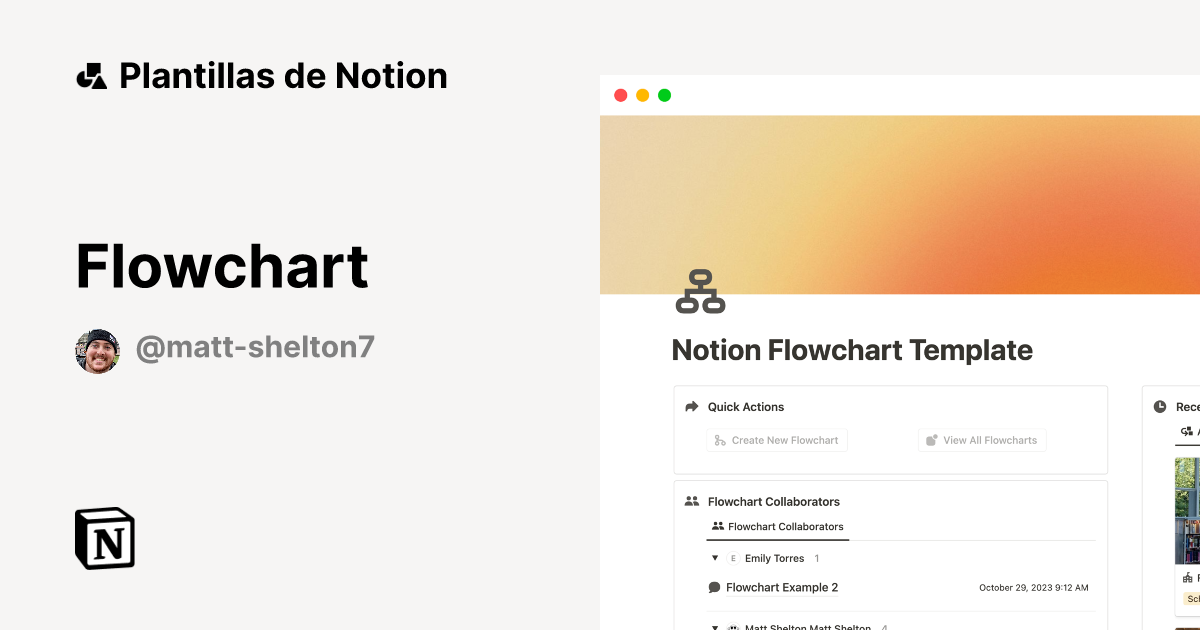The width and height of the screenshot is (1200, 630).
Task: Click the Notion cube logo at bottom left
Action: click(104, 538)
